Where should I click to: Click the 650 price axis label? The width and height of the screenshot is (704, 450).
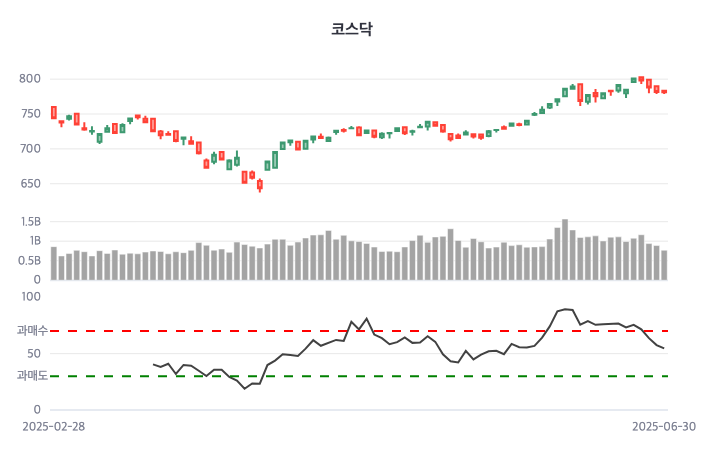30,184
